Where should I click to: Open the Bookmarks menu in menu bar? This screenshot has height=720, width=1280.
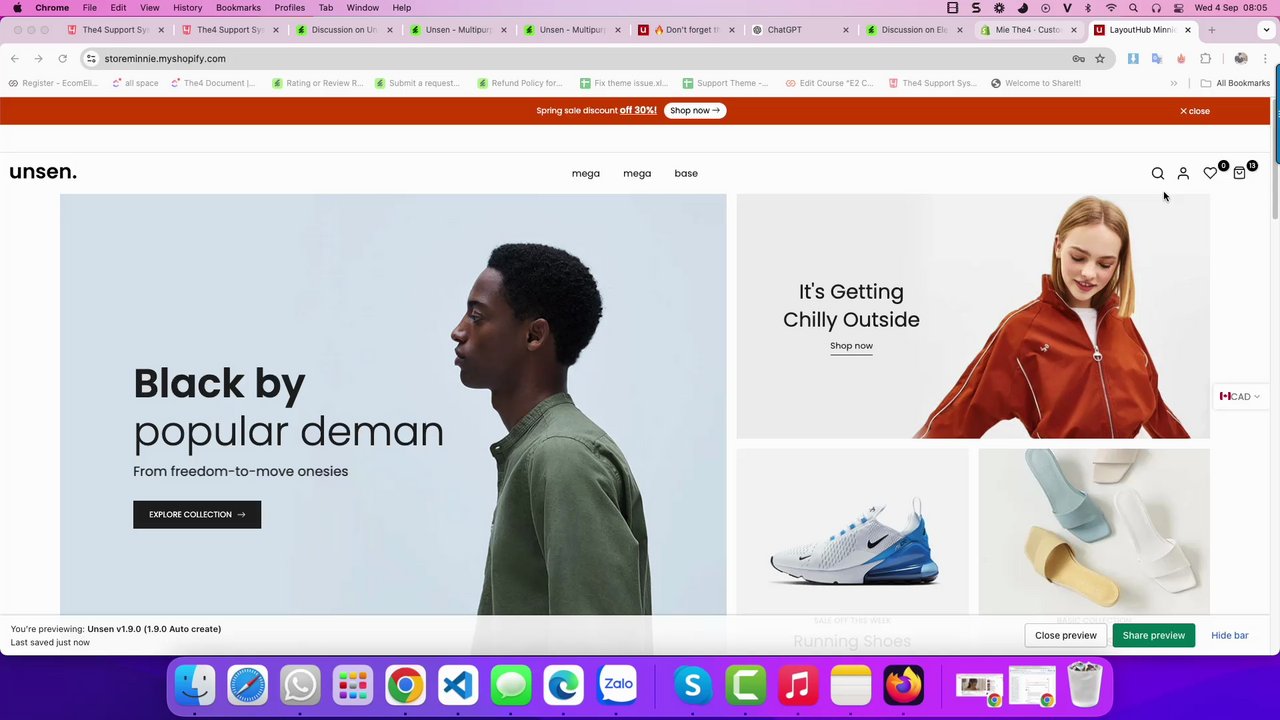point(238,8)
